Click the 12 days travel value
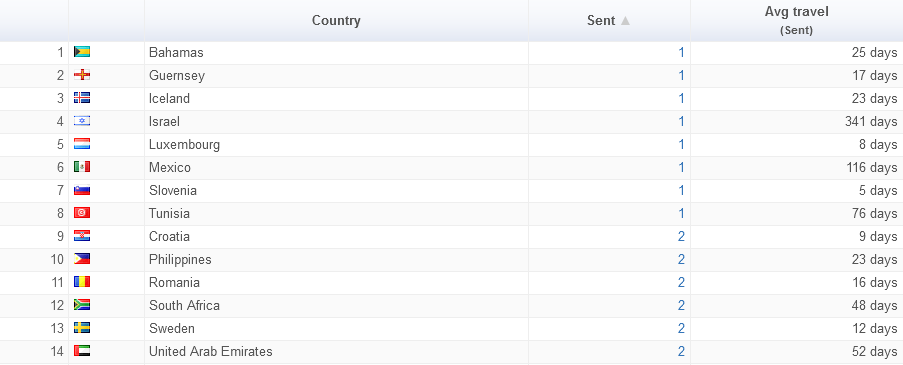Image resolution: width=903 pixels, height=365 pixels. point(875,329)
